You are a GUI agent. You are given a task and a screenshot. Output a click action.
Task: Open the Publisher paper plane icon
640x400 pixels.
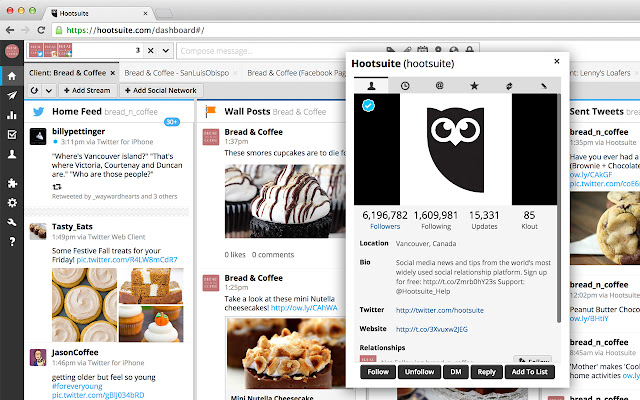coord(12,95)
